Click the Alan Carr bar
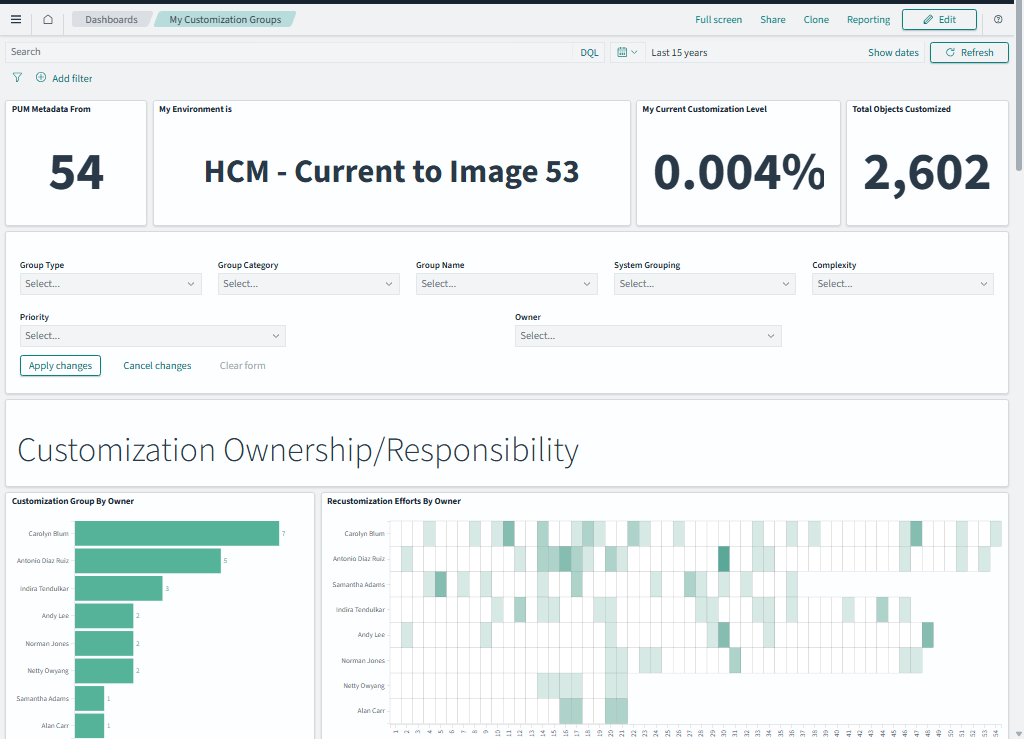Image resolution: width=1024 pixels, height=739 pixels. [89, 726]
